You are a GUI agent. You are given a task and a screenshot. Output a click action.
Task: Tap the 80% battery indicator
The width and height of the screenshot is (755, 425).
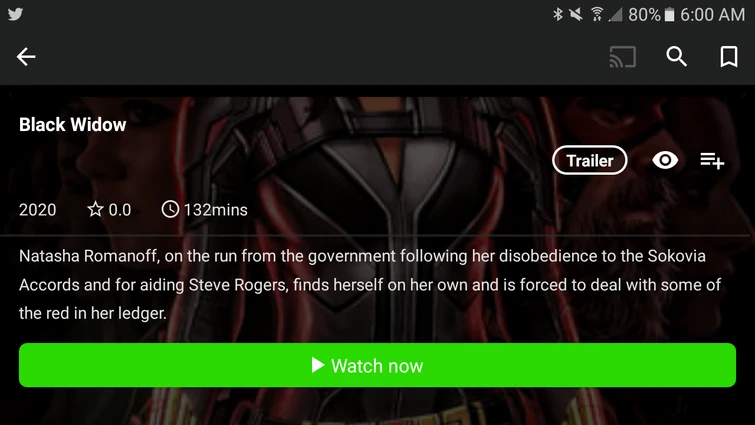coord(651,14)
